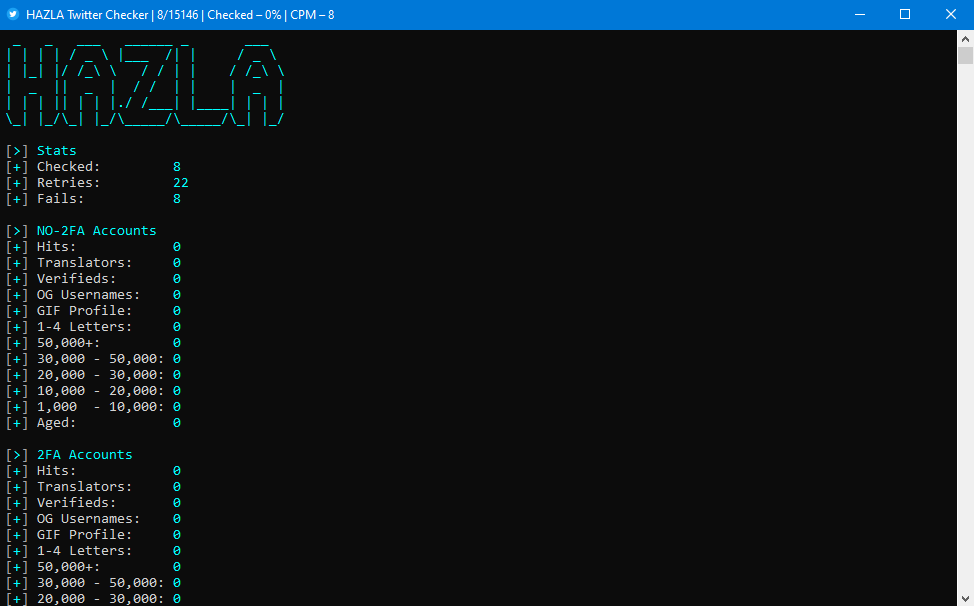The width and height of the screenshot is (974, 606).
Task: Click '20,000 - 30,000:' under NO-2FA Accounts
Action: [x=101, y=375]
